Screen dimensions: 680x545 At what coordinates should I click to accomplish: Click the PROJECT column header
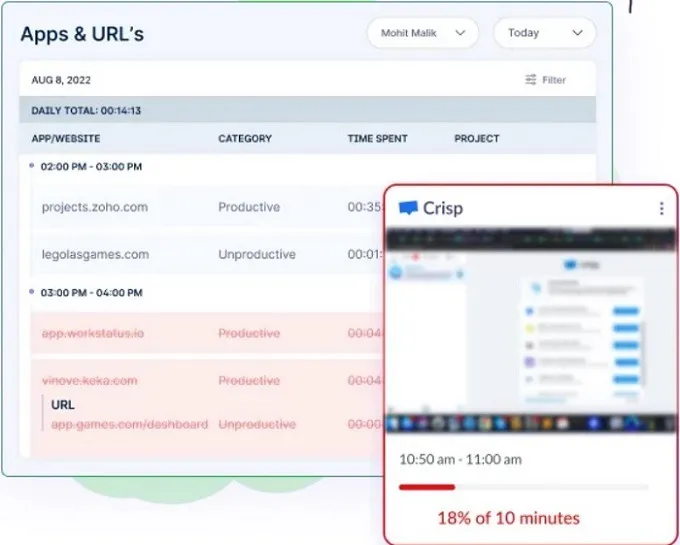click(x=477, y=138)
